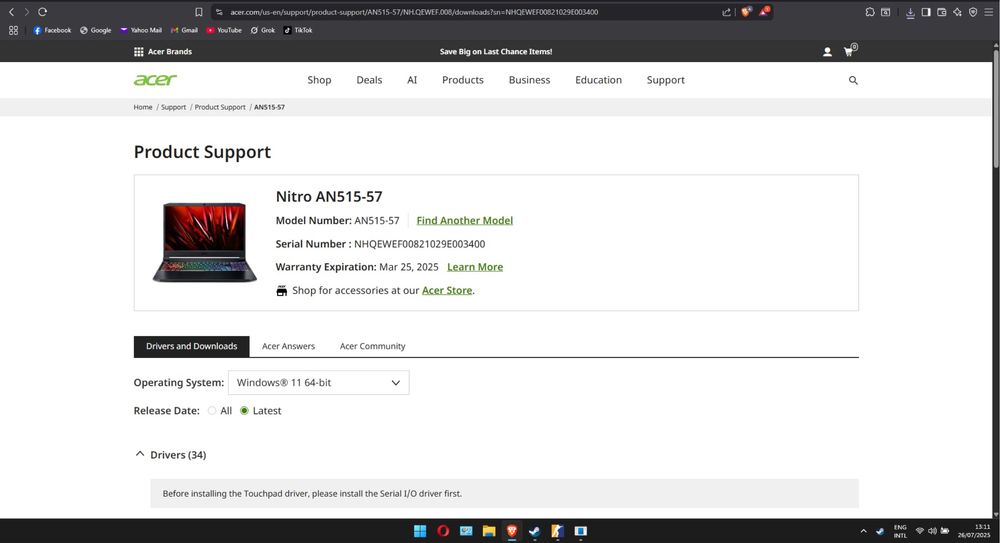Reload the page with refresh icon
The width and height of the screenshot is (1000, 543).
(42, 11)
